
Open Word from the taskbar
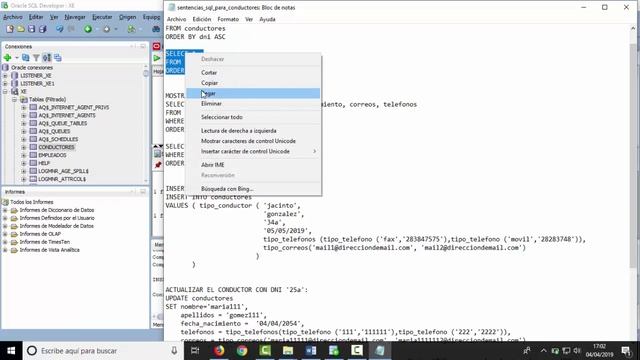(x=311, y=351)
